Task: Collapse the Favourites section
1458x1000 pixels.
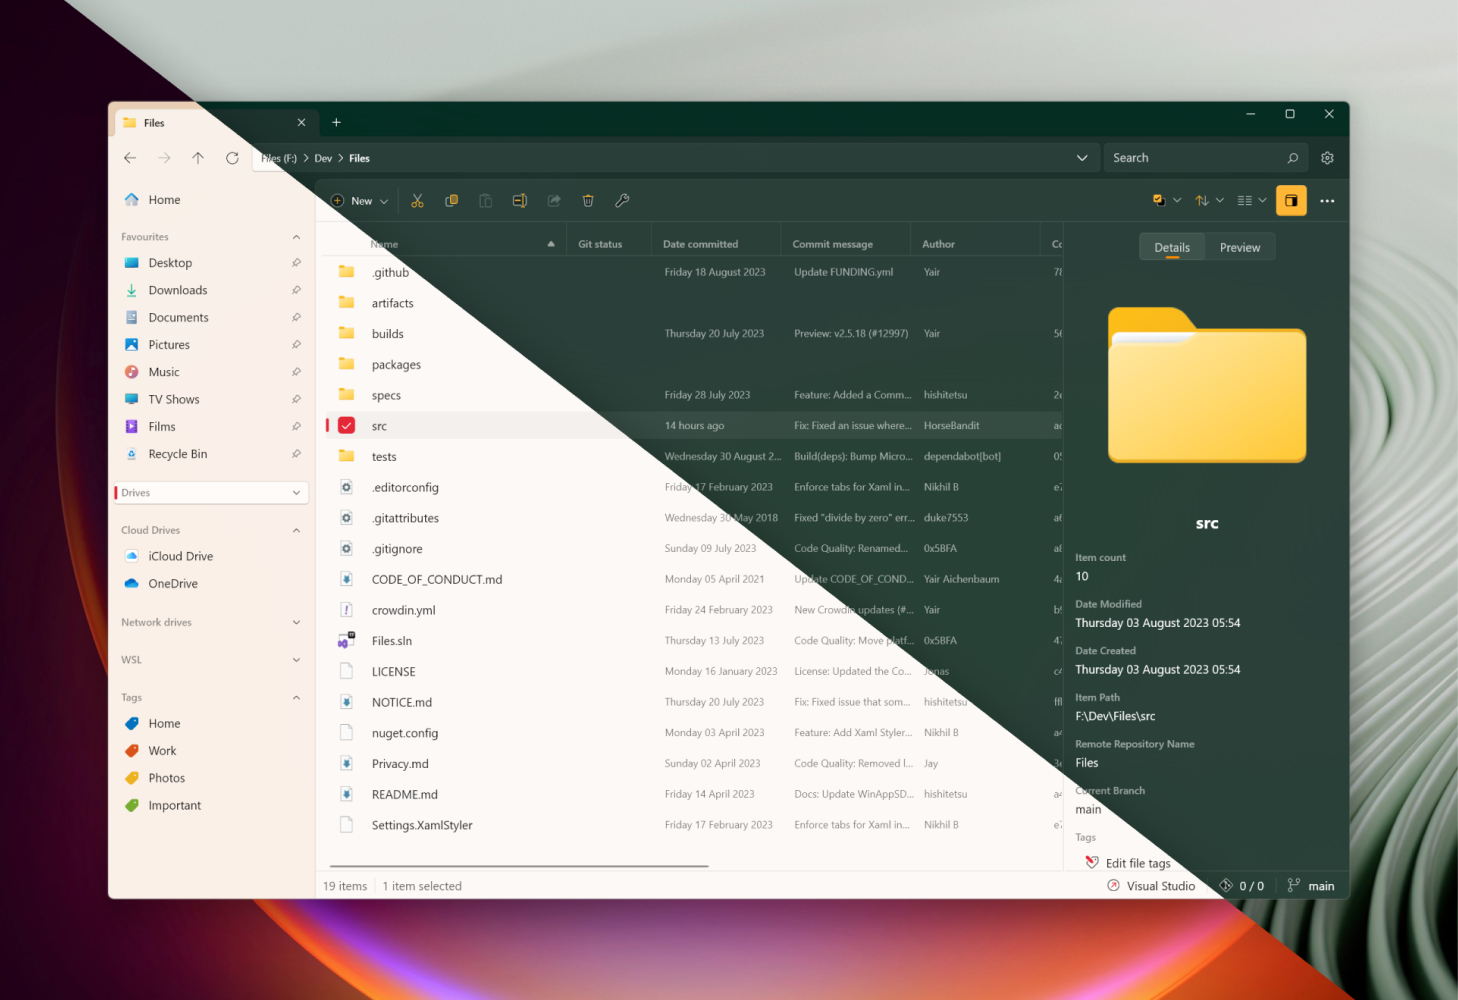Action: point(295,236)
